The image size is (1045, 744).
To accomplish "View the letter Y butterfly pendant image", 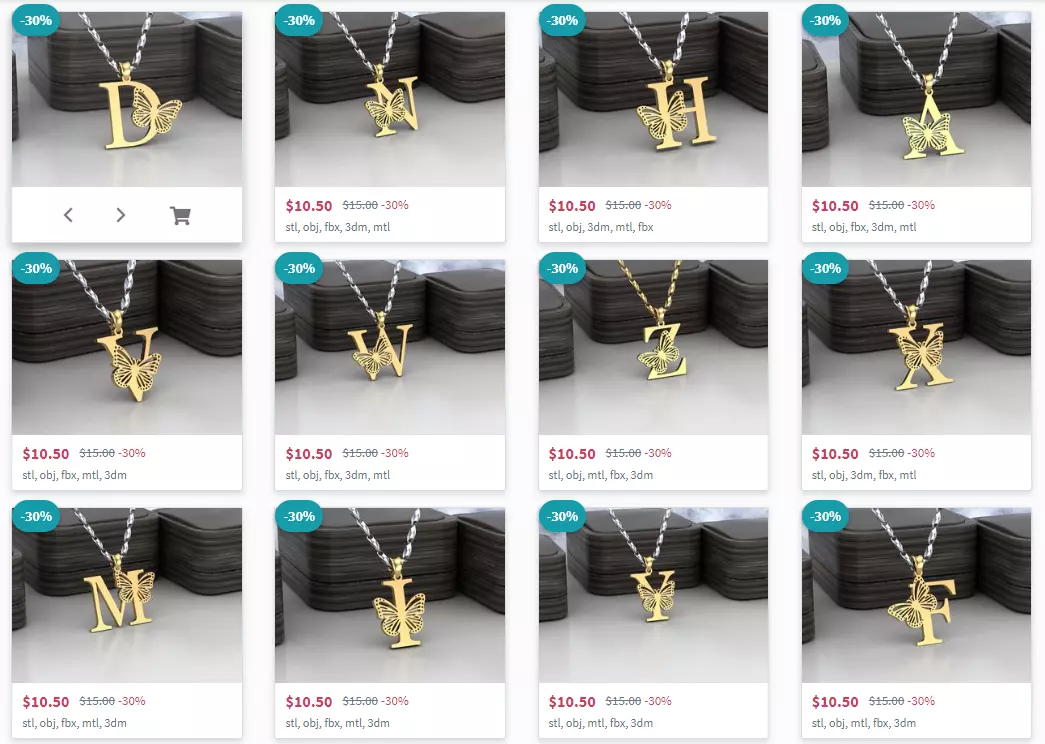I will tap(653, 595).
